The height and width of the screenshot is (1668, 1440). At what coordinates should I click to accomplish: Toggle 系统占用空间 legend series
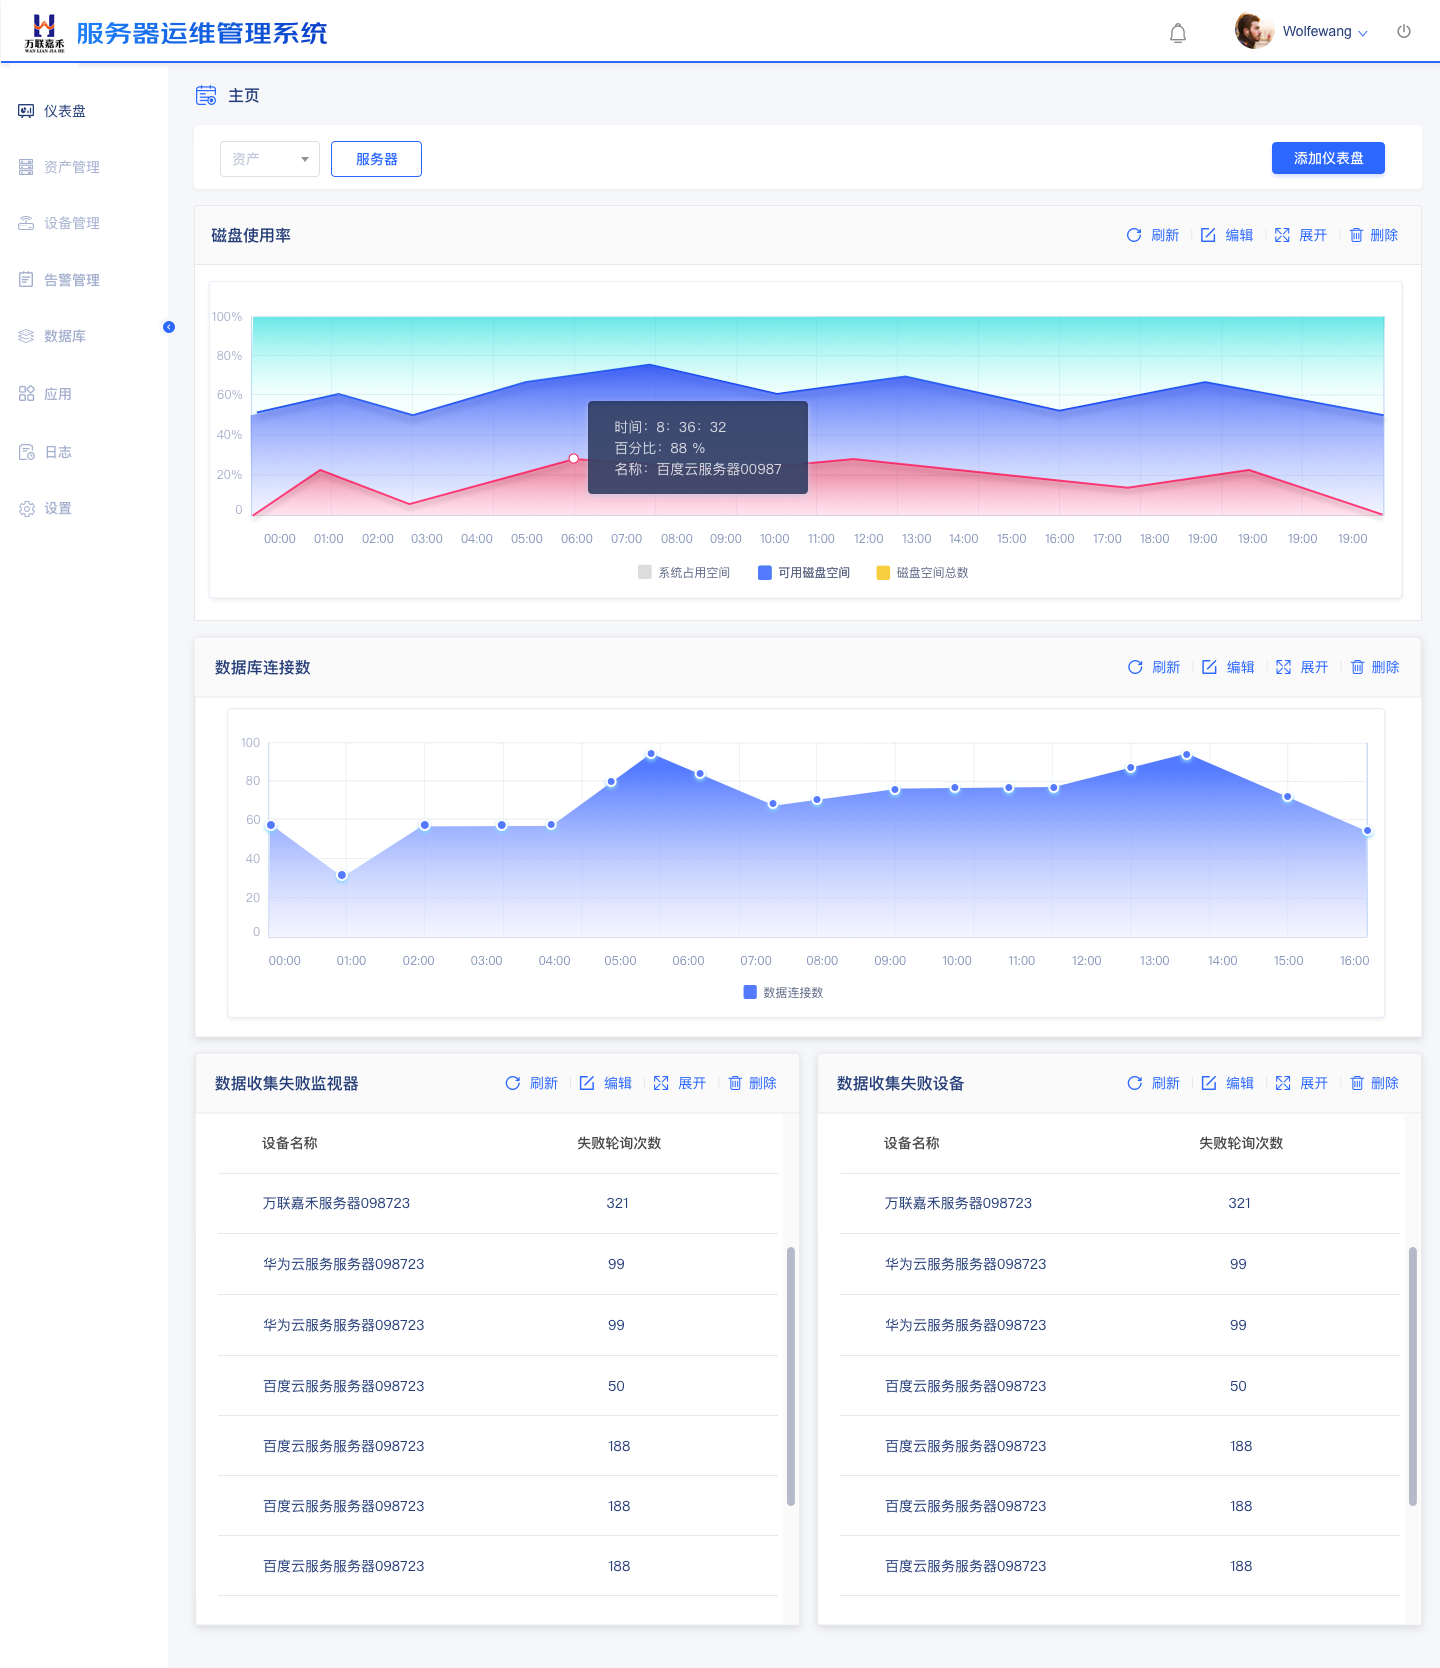click(684, 573)
